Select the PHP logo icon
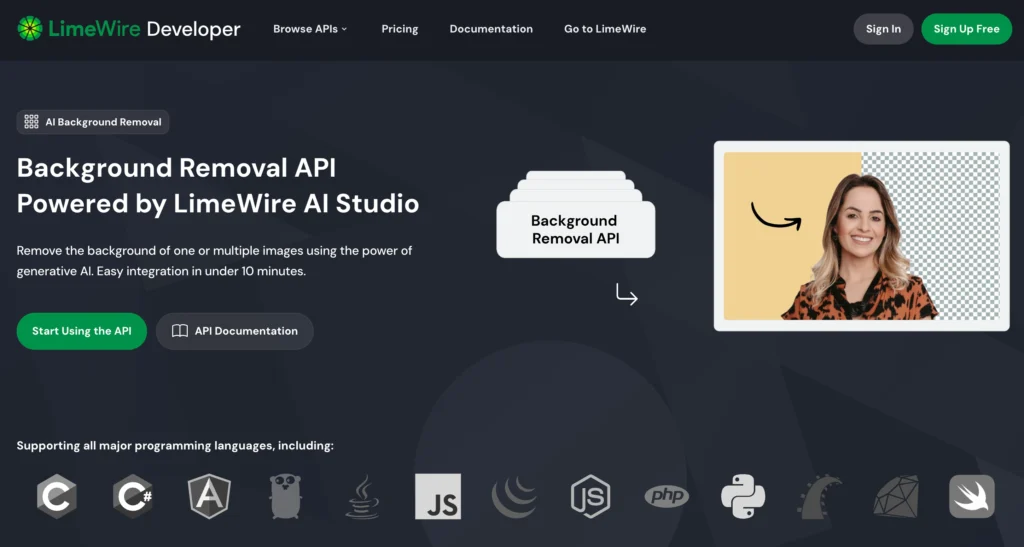This screenshot has height=547, width=1024. click(667, 496)
